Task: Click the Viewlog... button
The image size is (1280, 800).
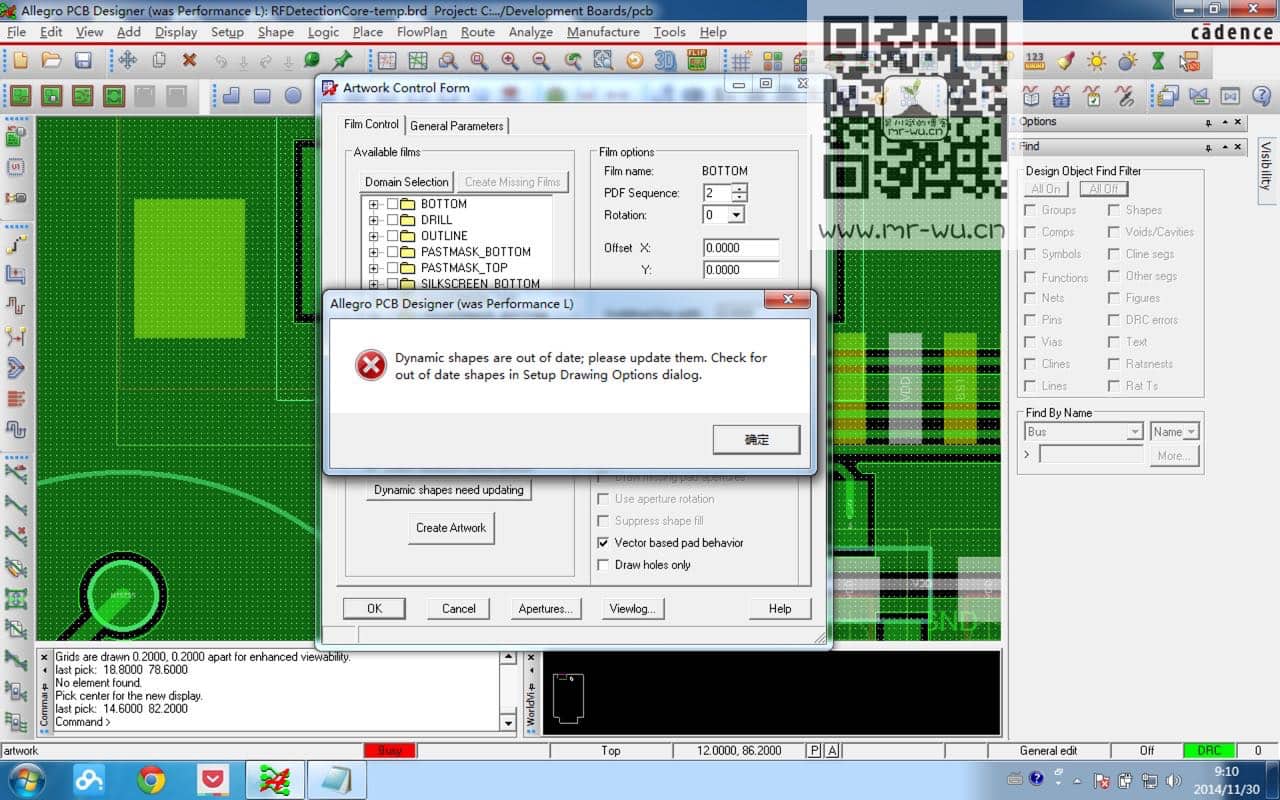Action: (632, 608)
